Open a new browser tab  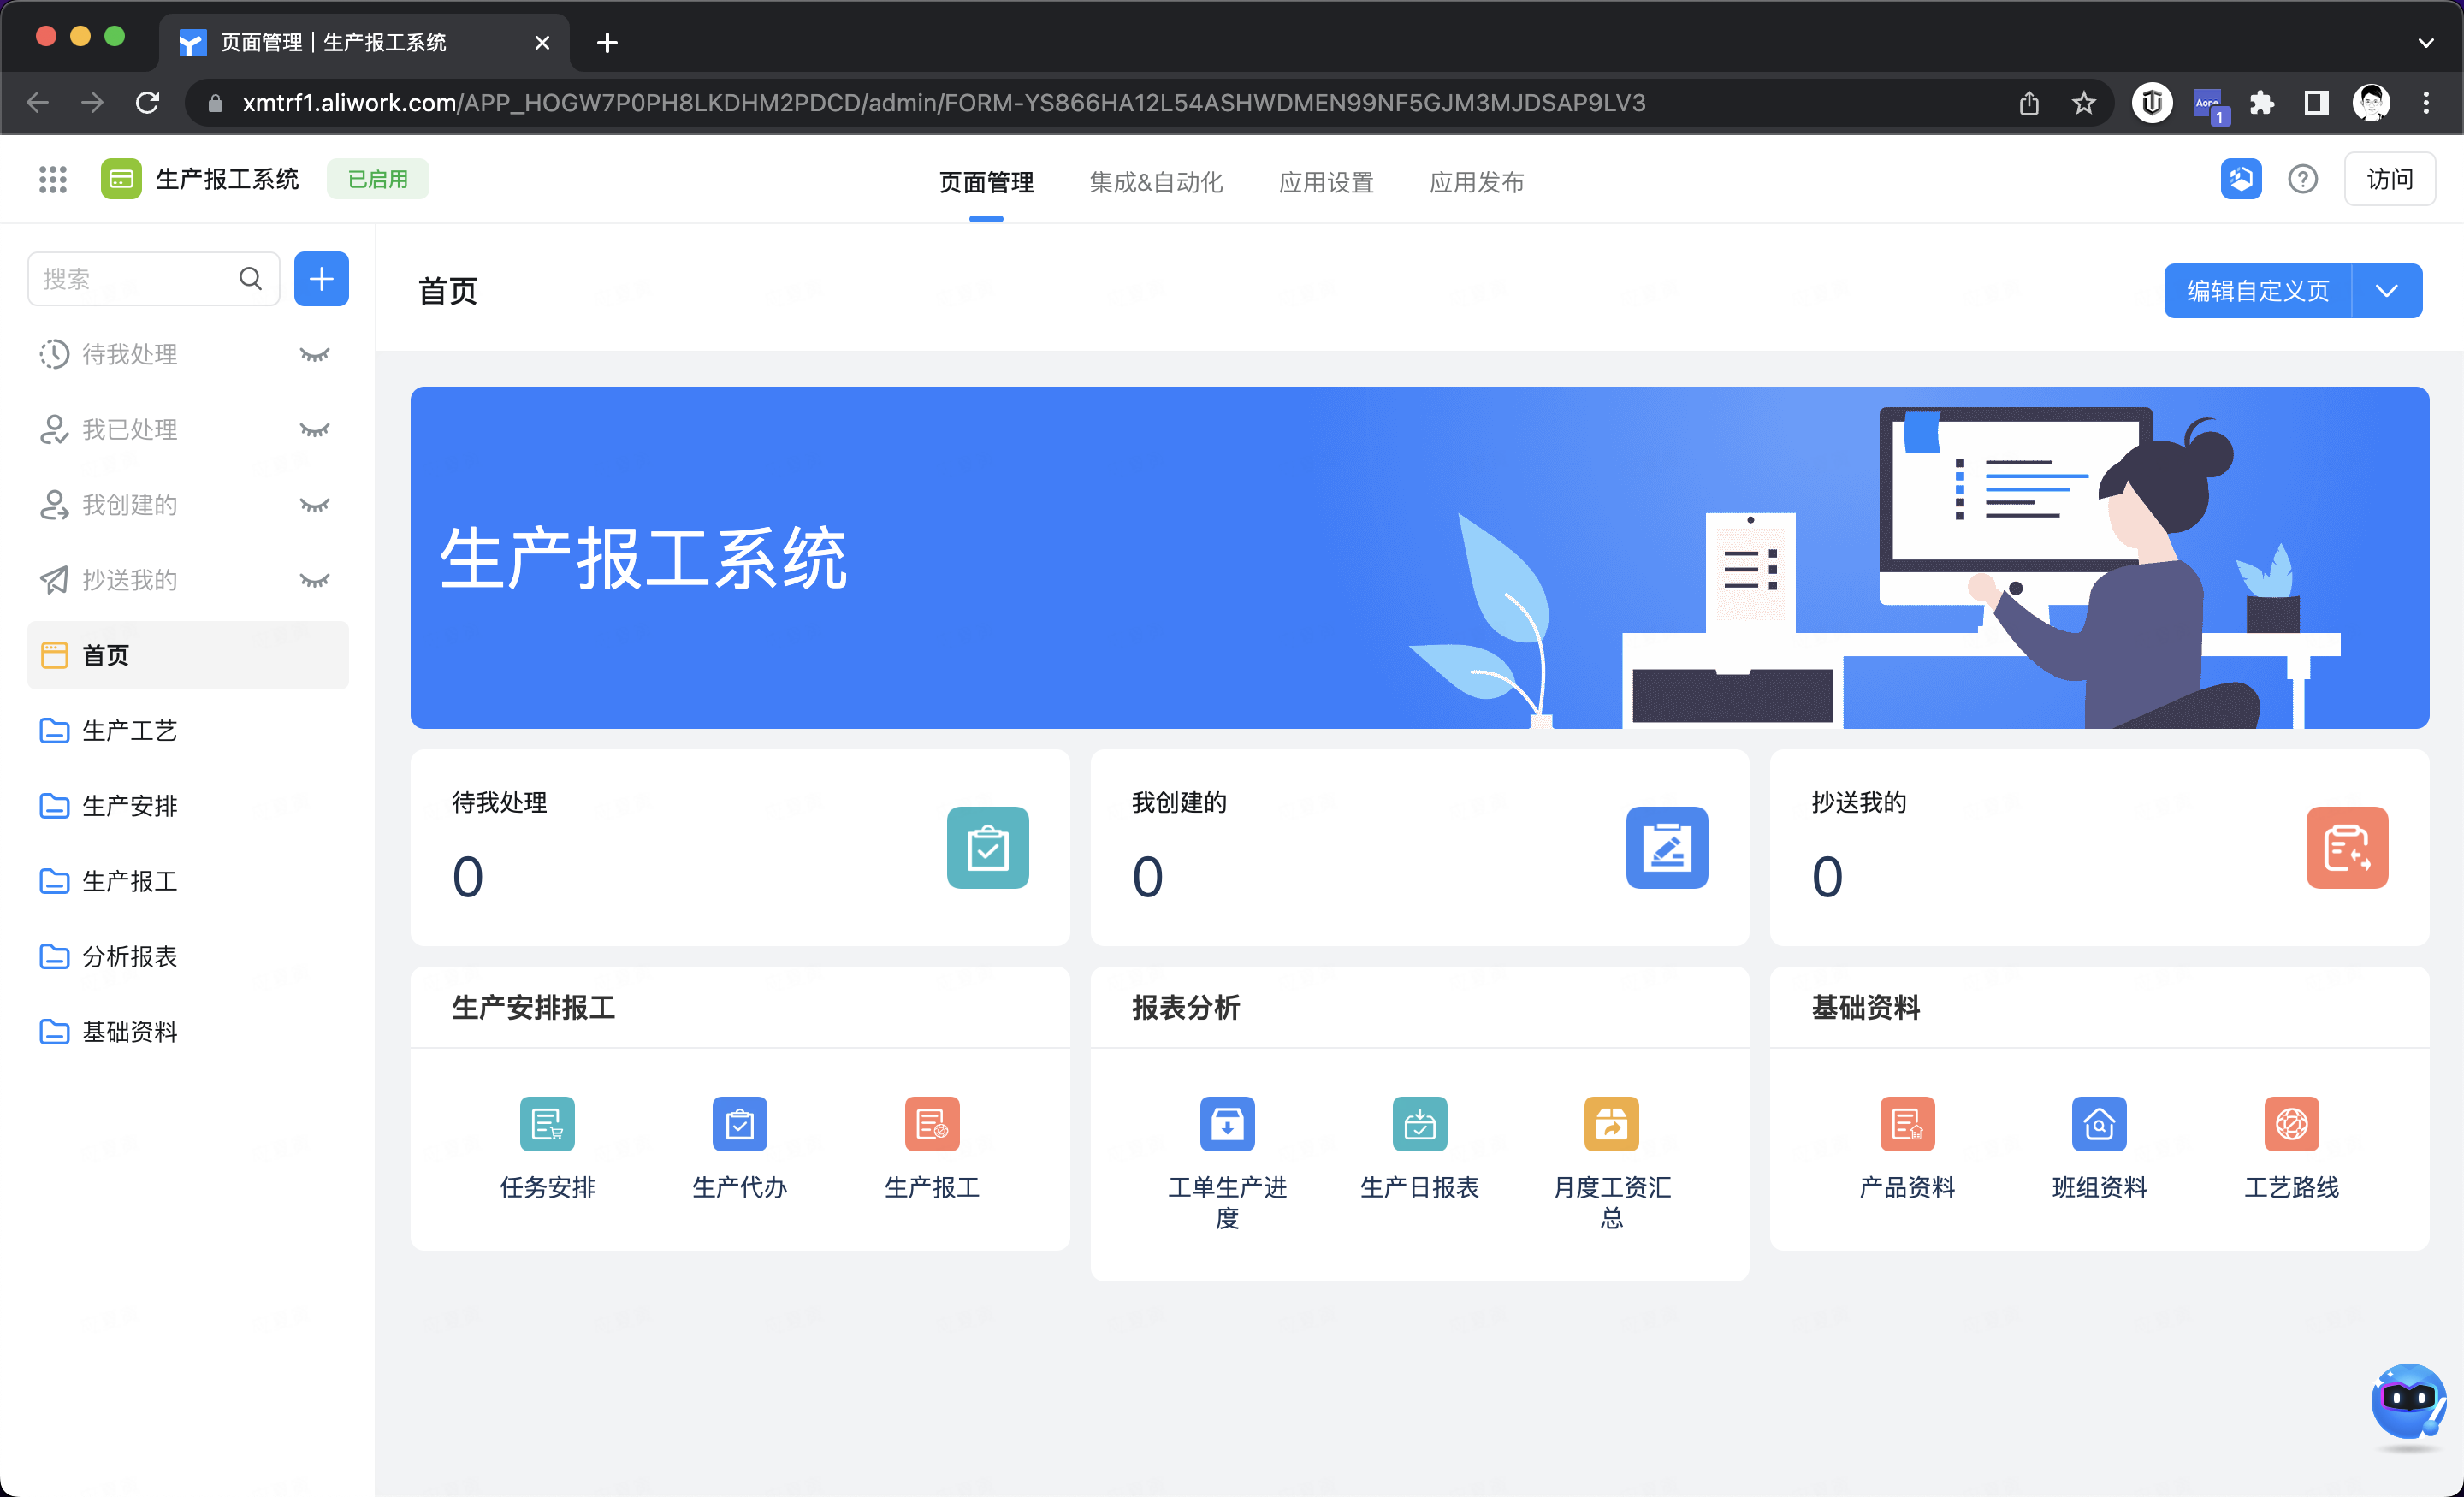point(607,43)
